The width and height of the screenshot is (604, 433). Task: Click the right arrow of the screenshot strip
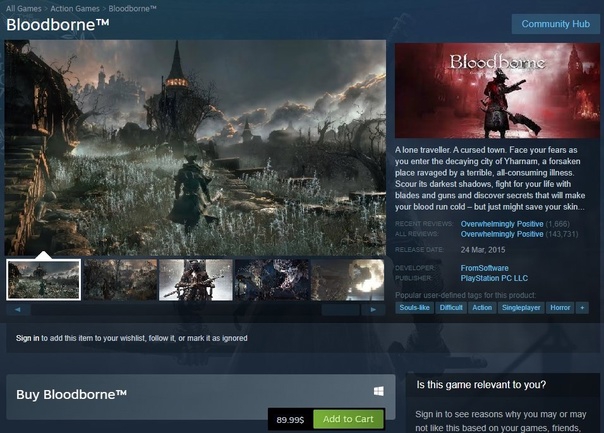(x=373, y=309)
